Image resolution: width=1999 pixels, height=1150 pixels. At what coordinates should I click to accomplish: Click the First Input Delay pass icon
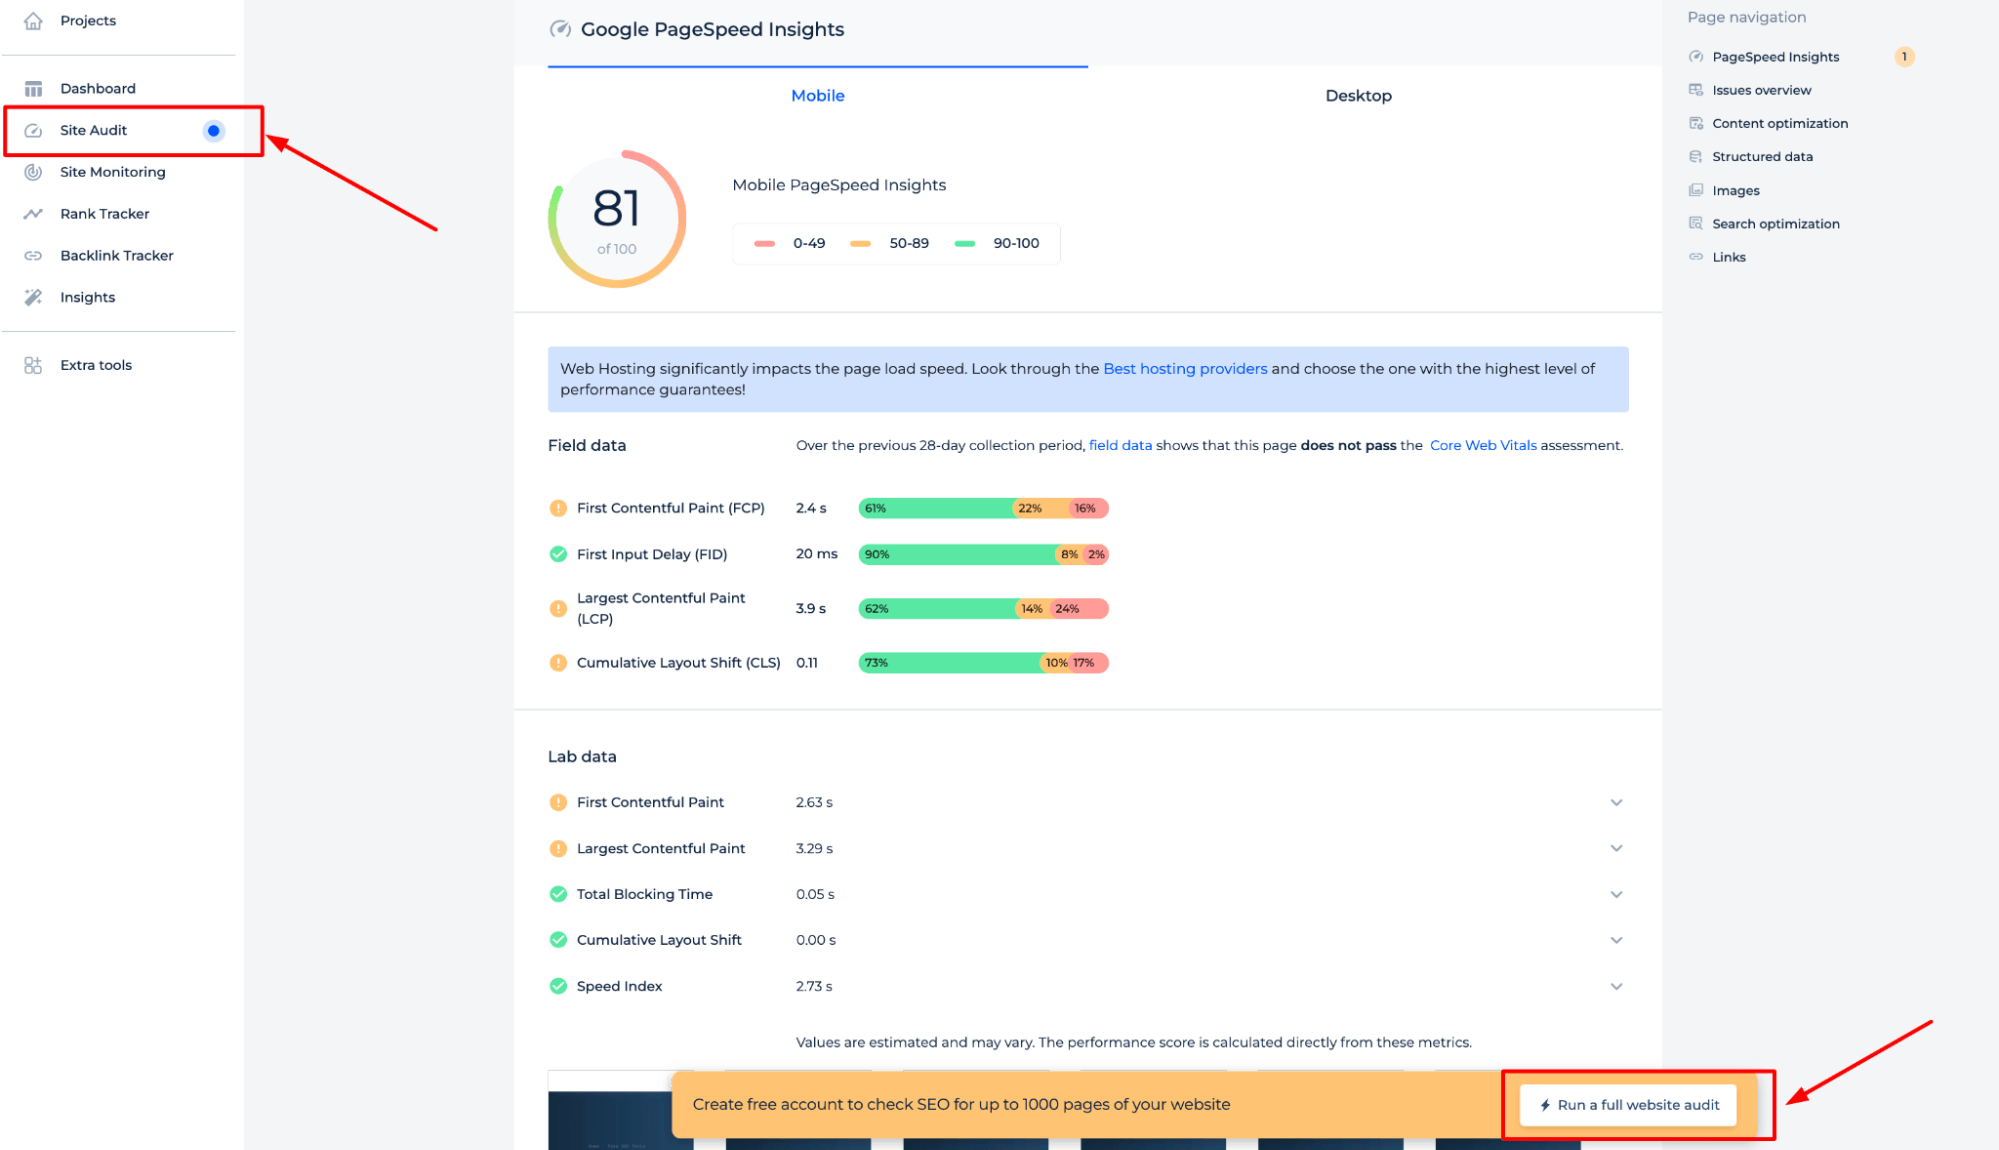tap(558, 554)
